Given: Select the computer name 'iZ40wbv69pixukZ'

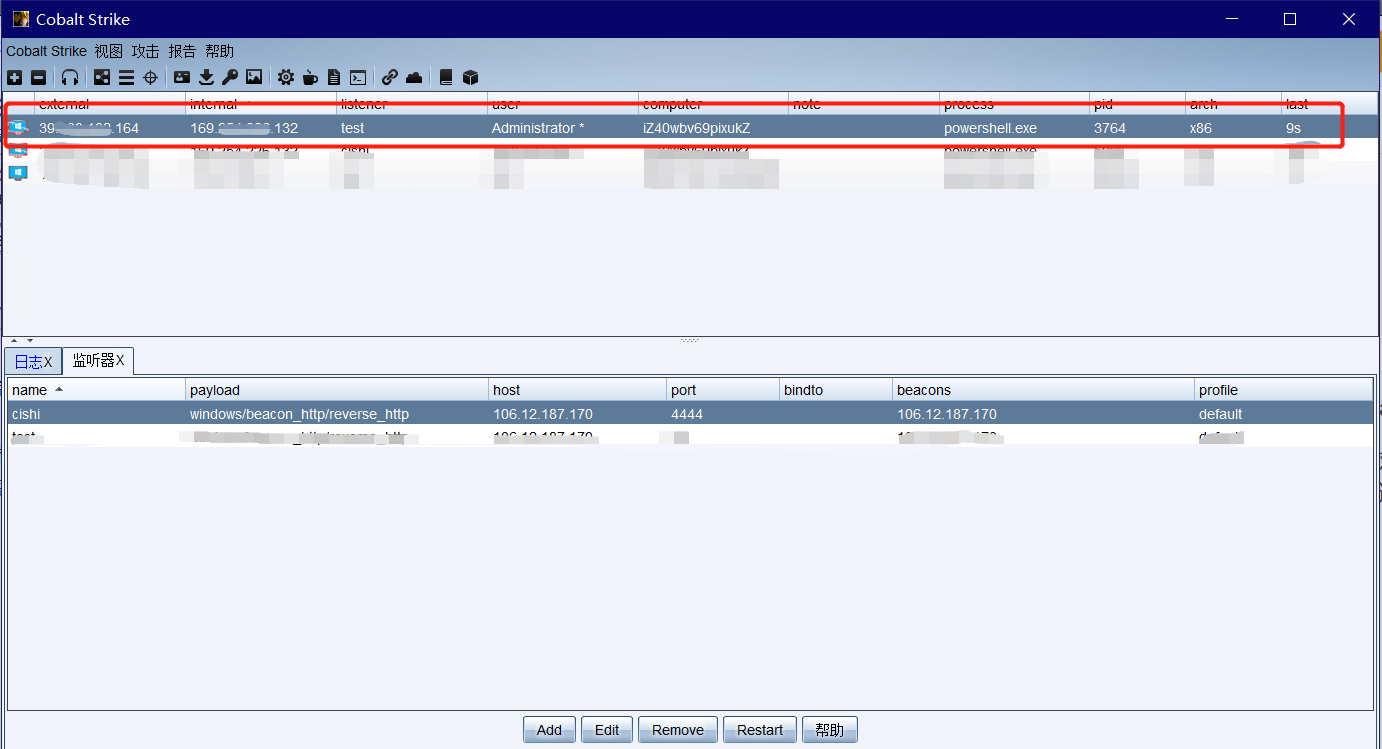Looking at the screenshot, I should [696, 128].
